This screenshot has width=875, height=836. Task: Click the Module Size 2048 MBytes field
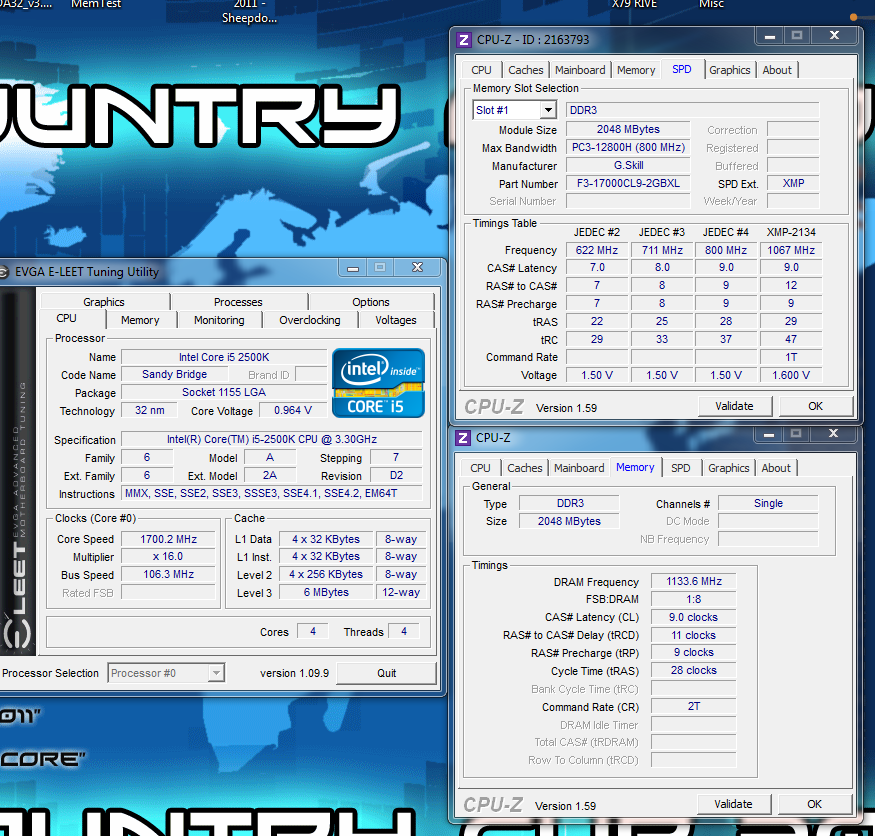(x=628, y=129)
